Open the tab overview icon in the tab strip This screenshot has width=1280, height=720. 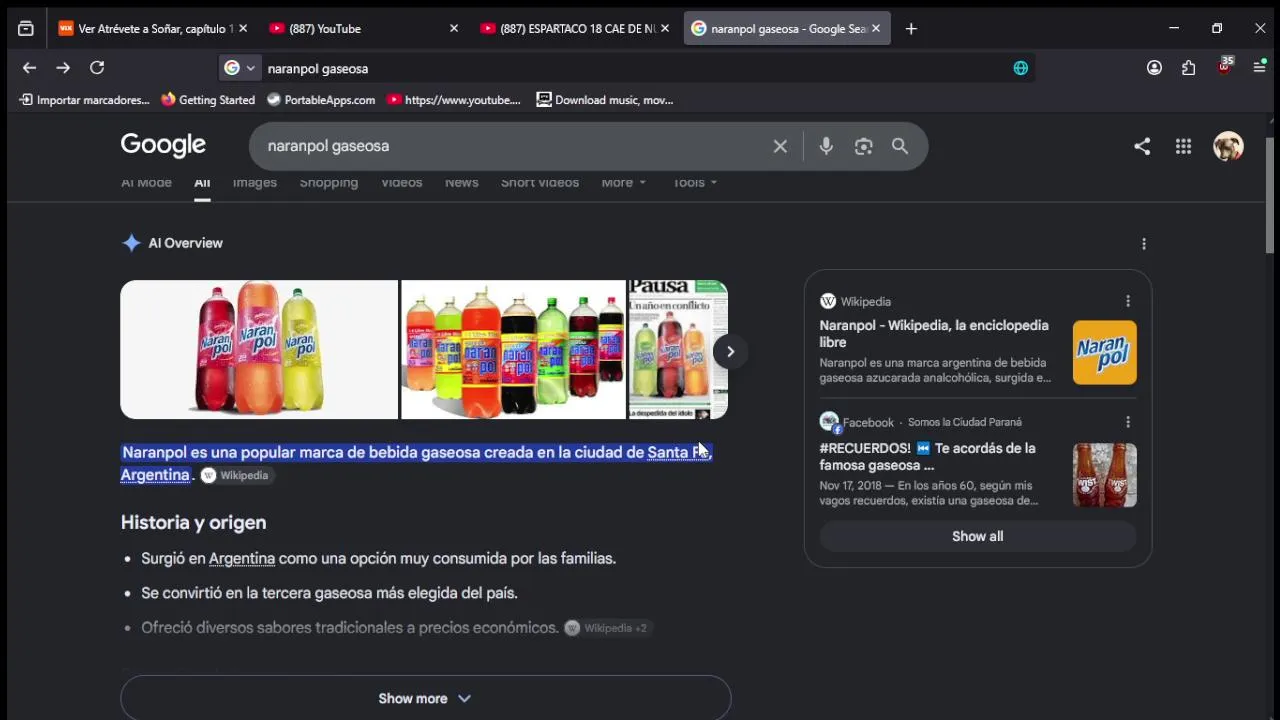tap(26, 29)
